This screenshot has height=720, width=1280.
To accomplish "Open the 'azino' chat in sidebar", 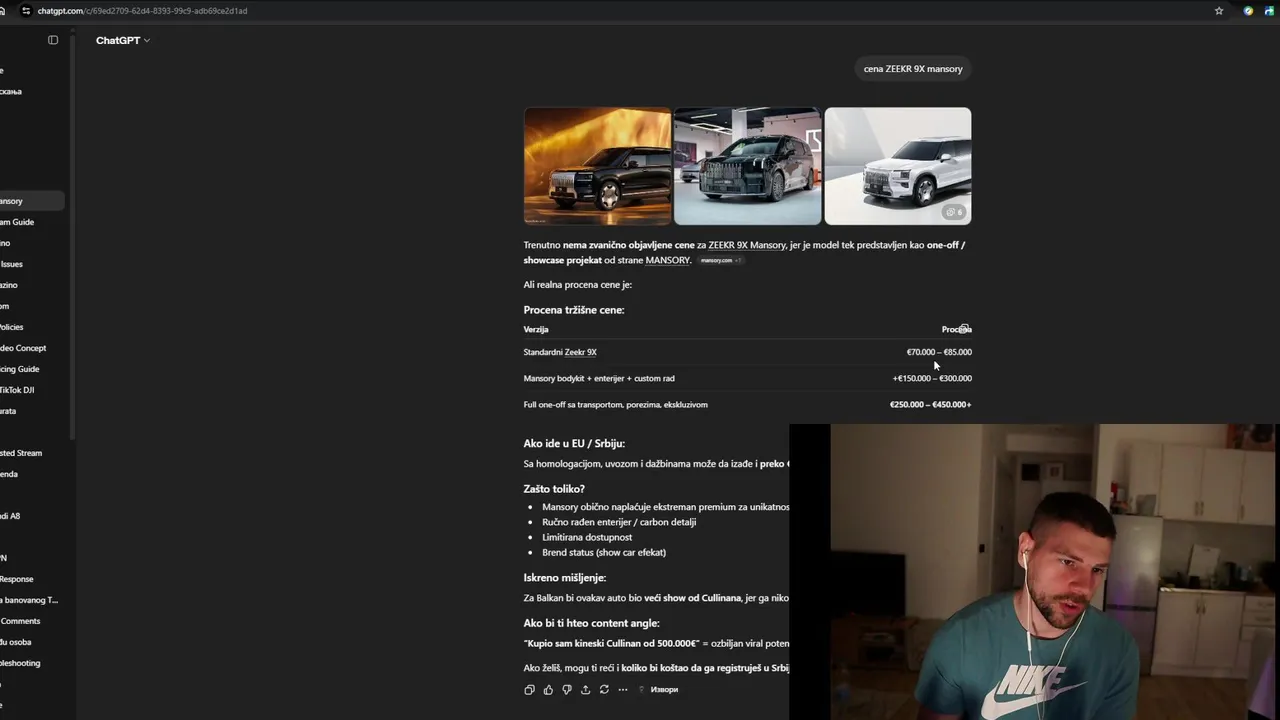I will pos(30,285).
